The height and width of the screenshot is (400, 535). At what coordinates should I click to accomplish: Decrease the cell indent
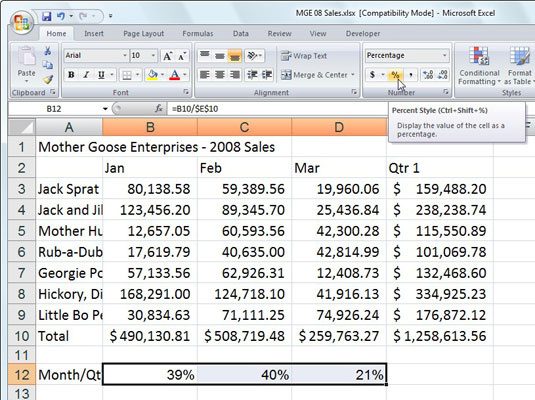point(252,75)
